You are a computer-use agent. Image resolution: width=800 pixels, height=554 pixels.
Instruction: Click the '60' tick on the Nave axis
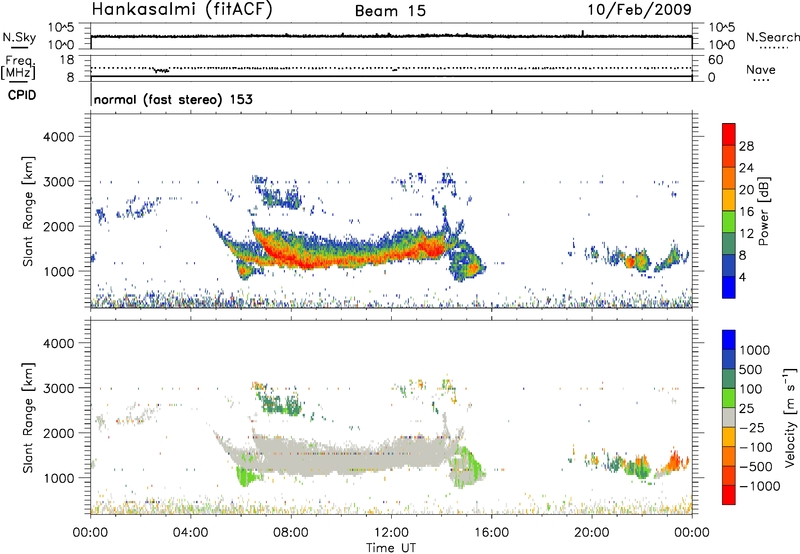716,60
